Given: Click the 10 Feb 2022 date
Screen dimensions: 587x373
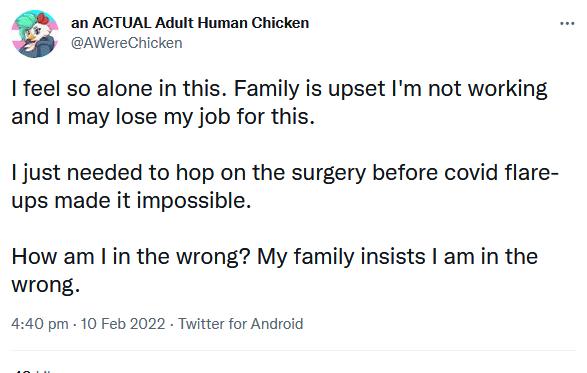Looking at the screenshot, I should tap(123, 324).
